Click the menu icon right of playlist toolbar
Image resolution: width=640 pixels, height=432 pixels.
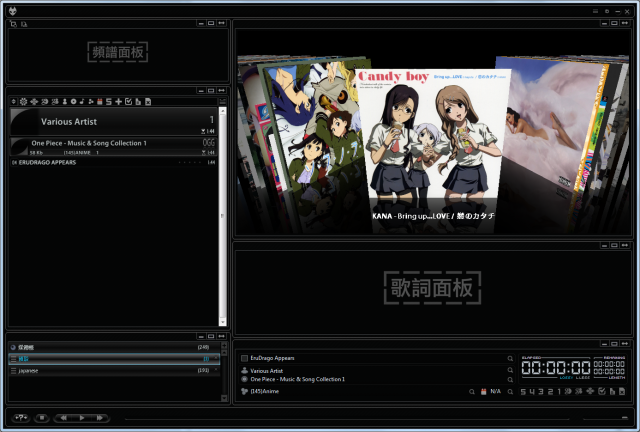click(x=222, y=101)
